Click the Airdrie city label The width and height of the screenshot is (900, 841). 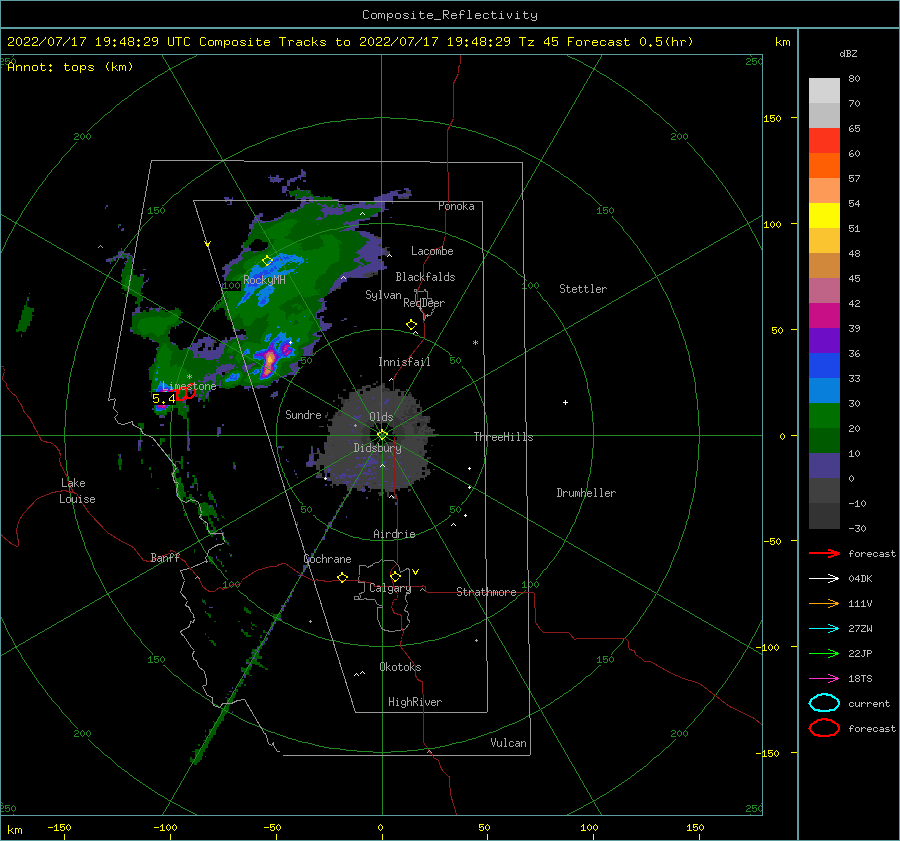394,534
